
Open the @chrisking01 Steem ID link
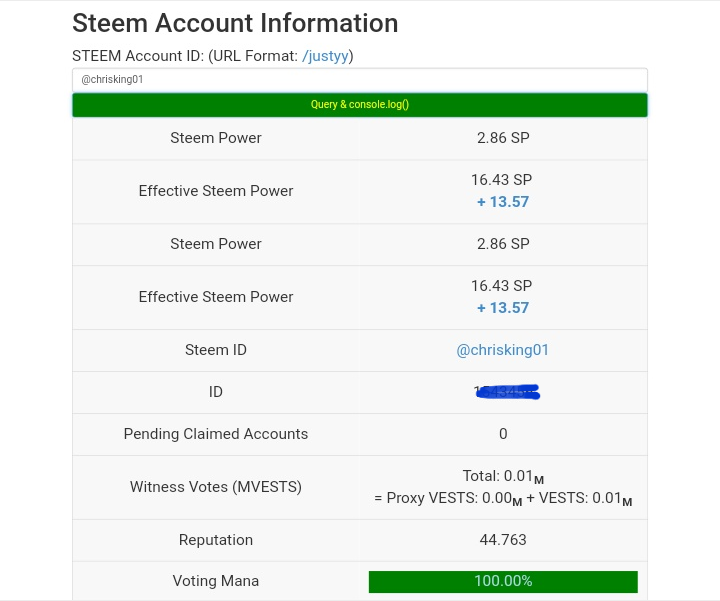[x=503, y=350]
